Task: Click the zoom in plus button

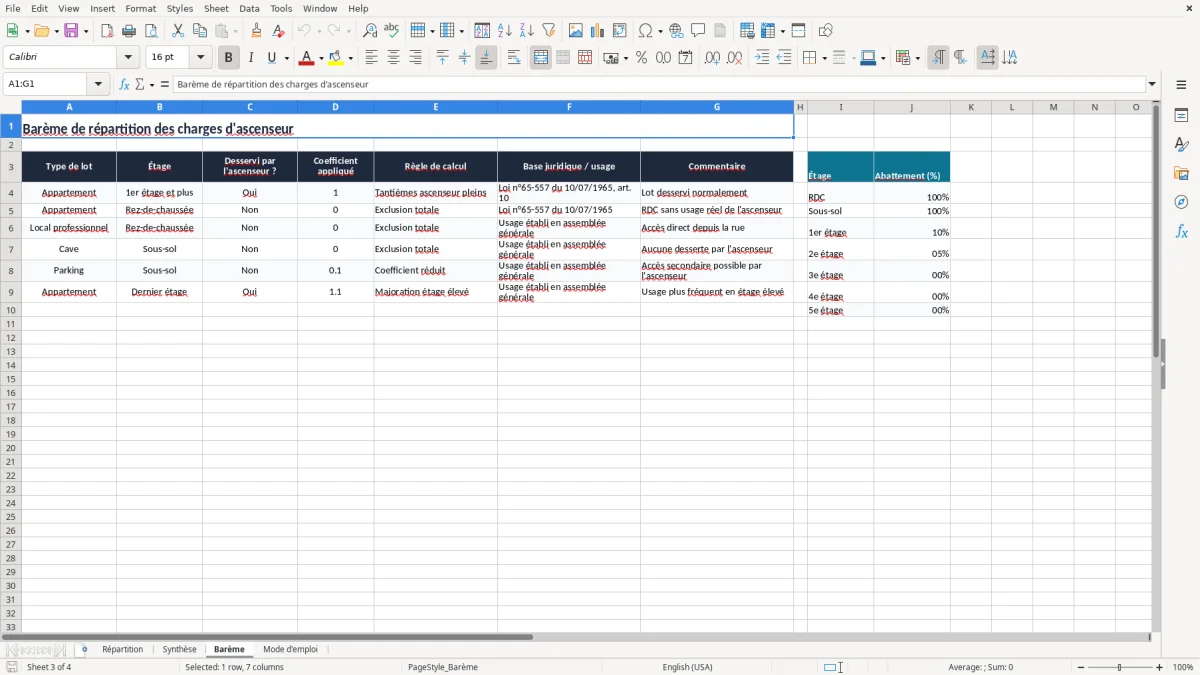Action: (1160, 667)
